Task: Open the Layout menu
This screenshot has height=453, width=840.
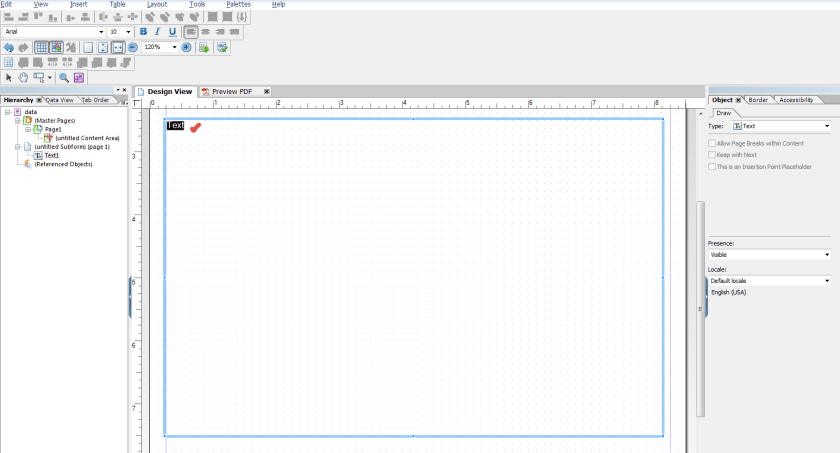Action: click(x=157, y=4)
